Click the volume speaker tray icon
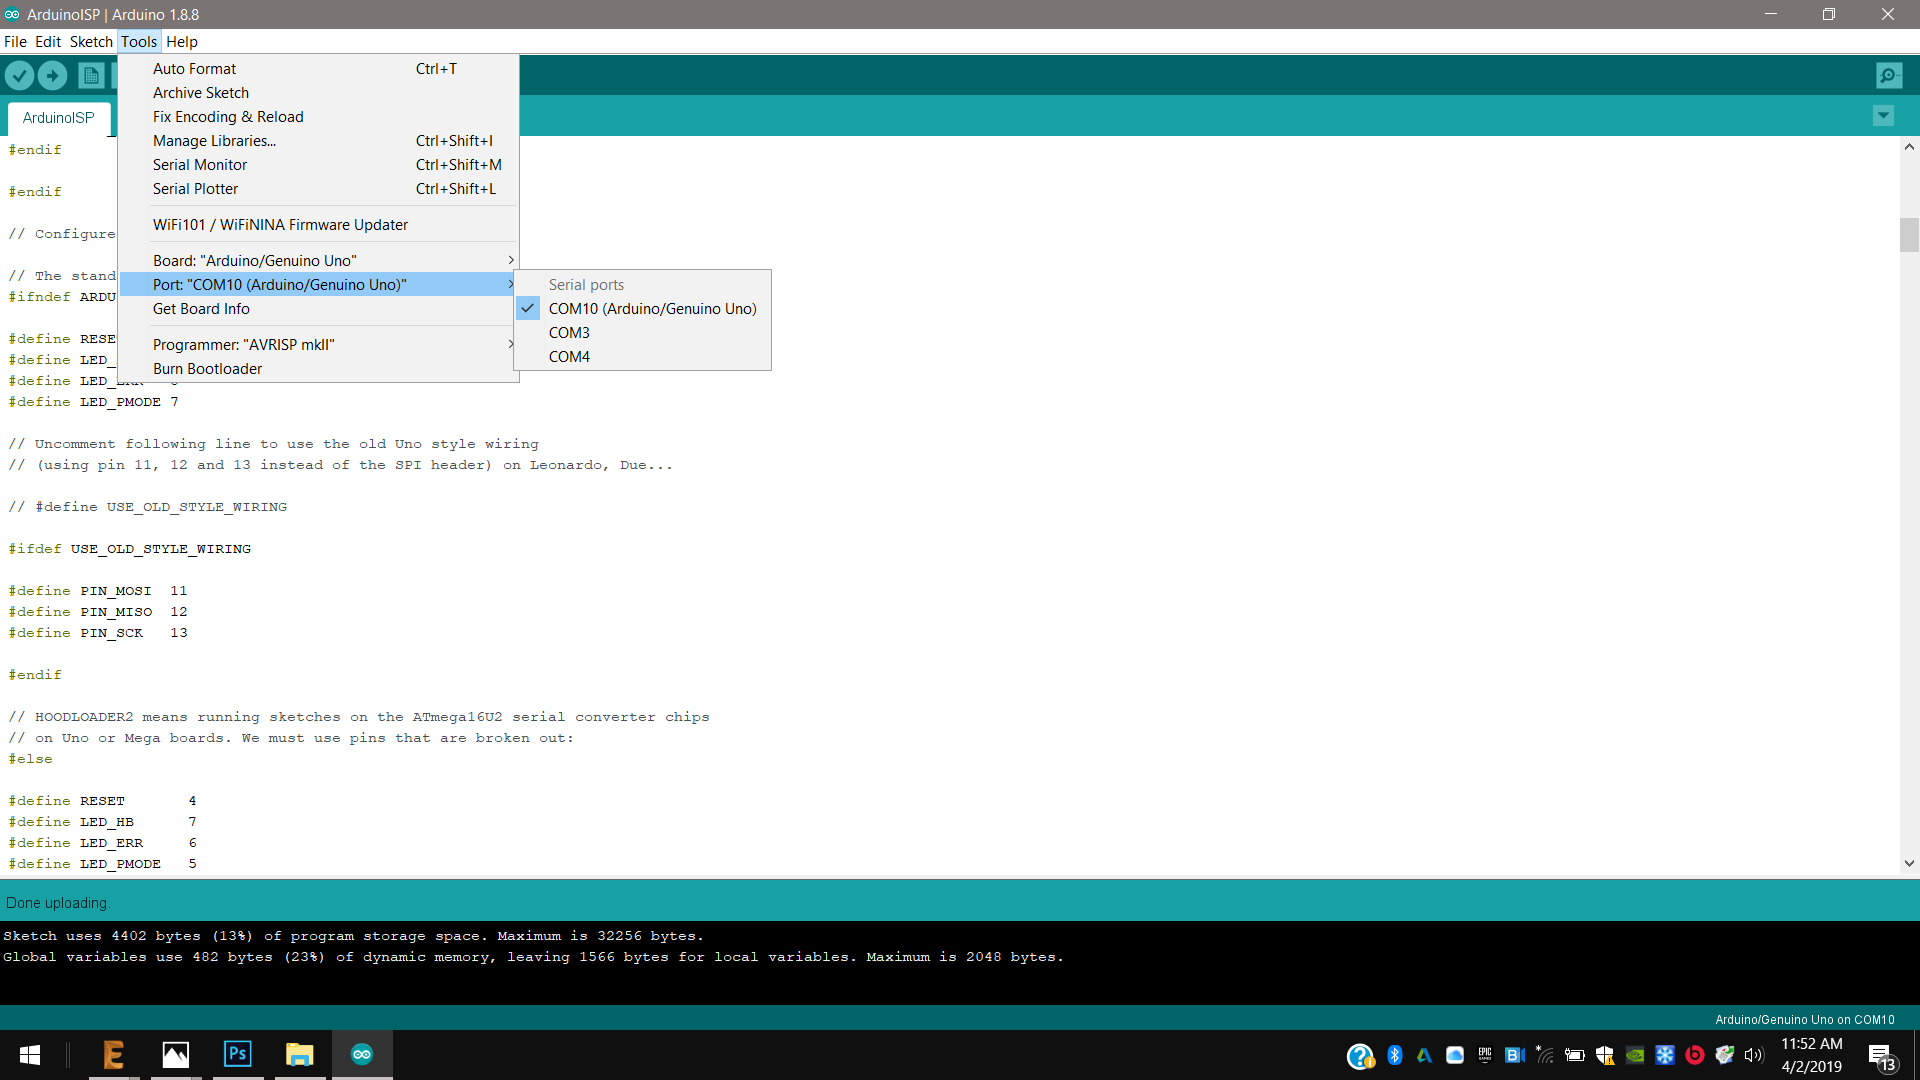This screenshot has width=1920, height=1080. (1753, 1055)
